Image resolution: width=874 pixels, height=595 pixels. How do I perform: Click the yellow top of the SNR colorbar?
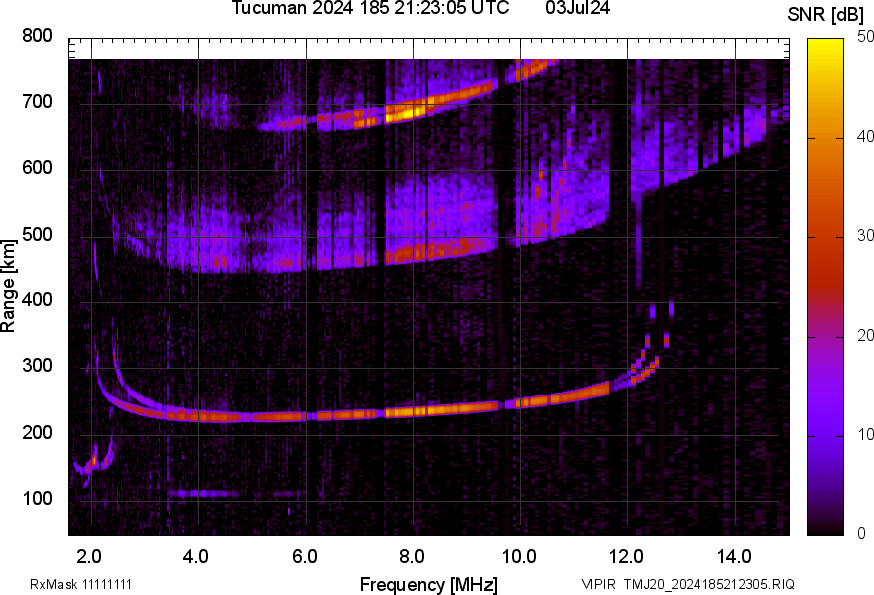point(825,47)
